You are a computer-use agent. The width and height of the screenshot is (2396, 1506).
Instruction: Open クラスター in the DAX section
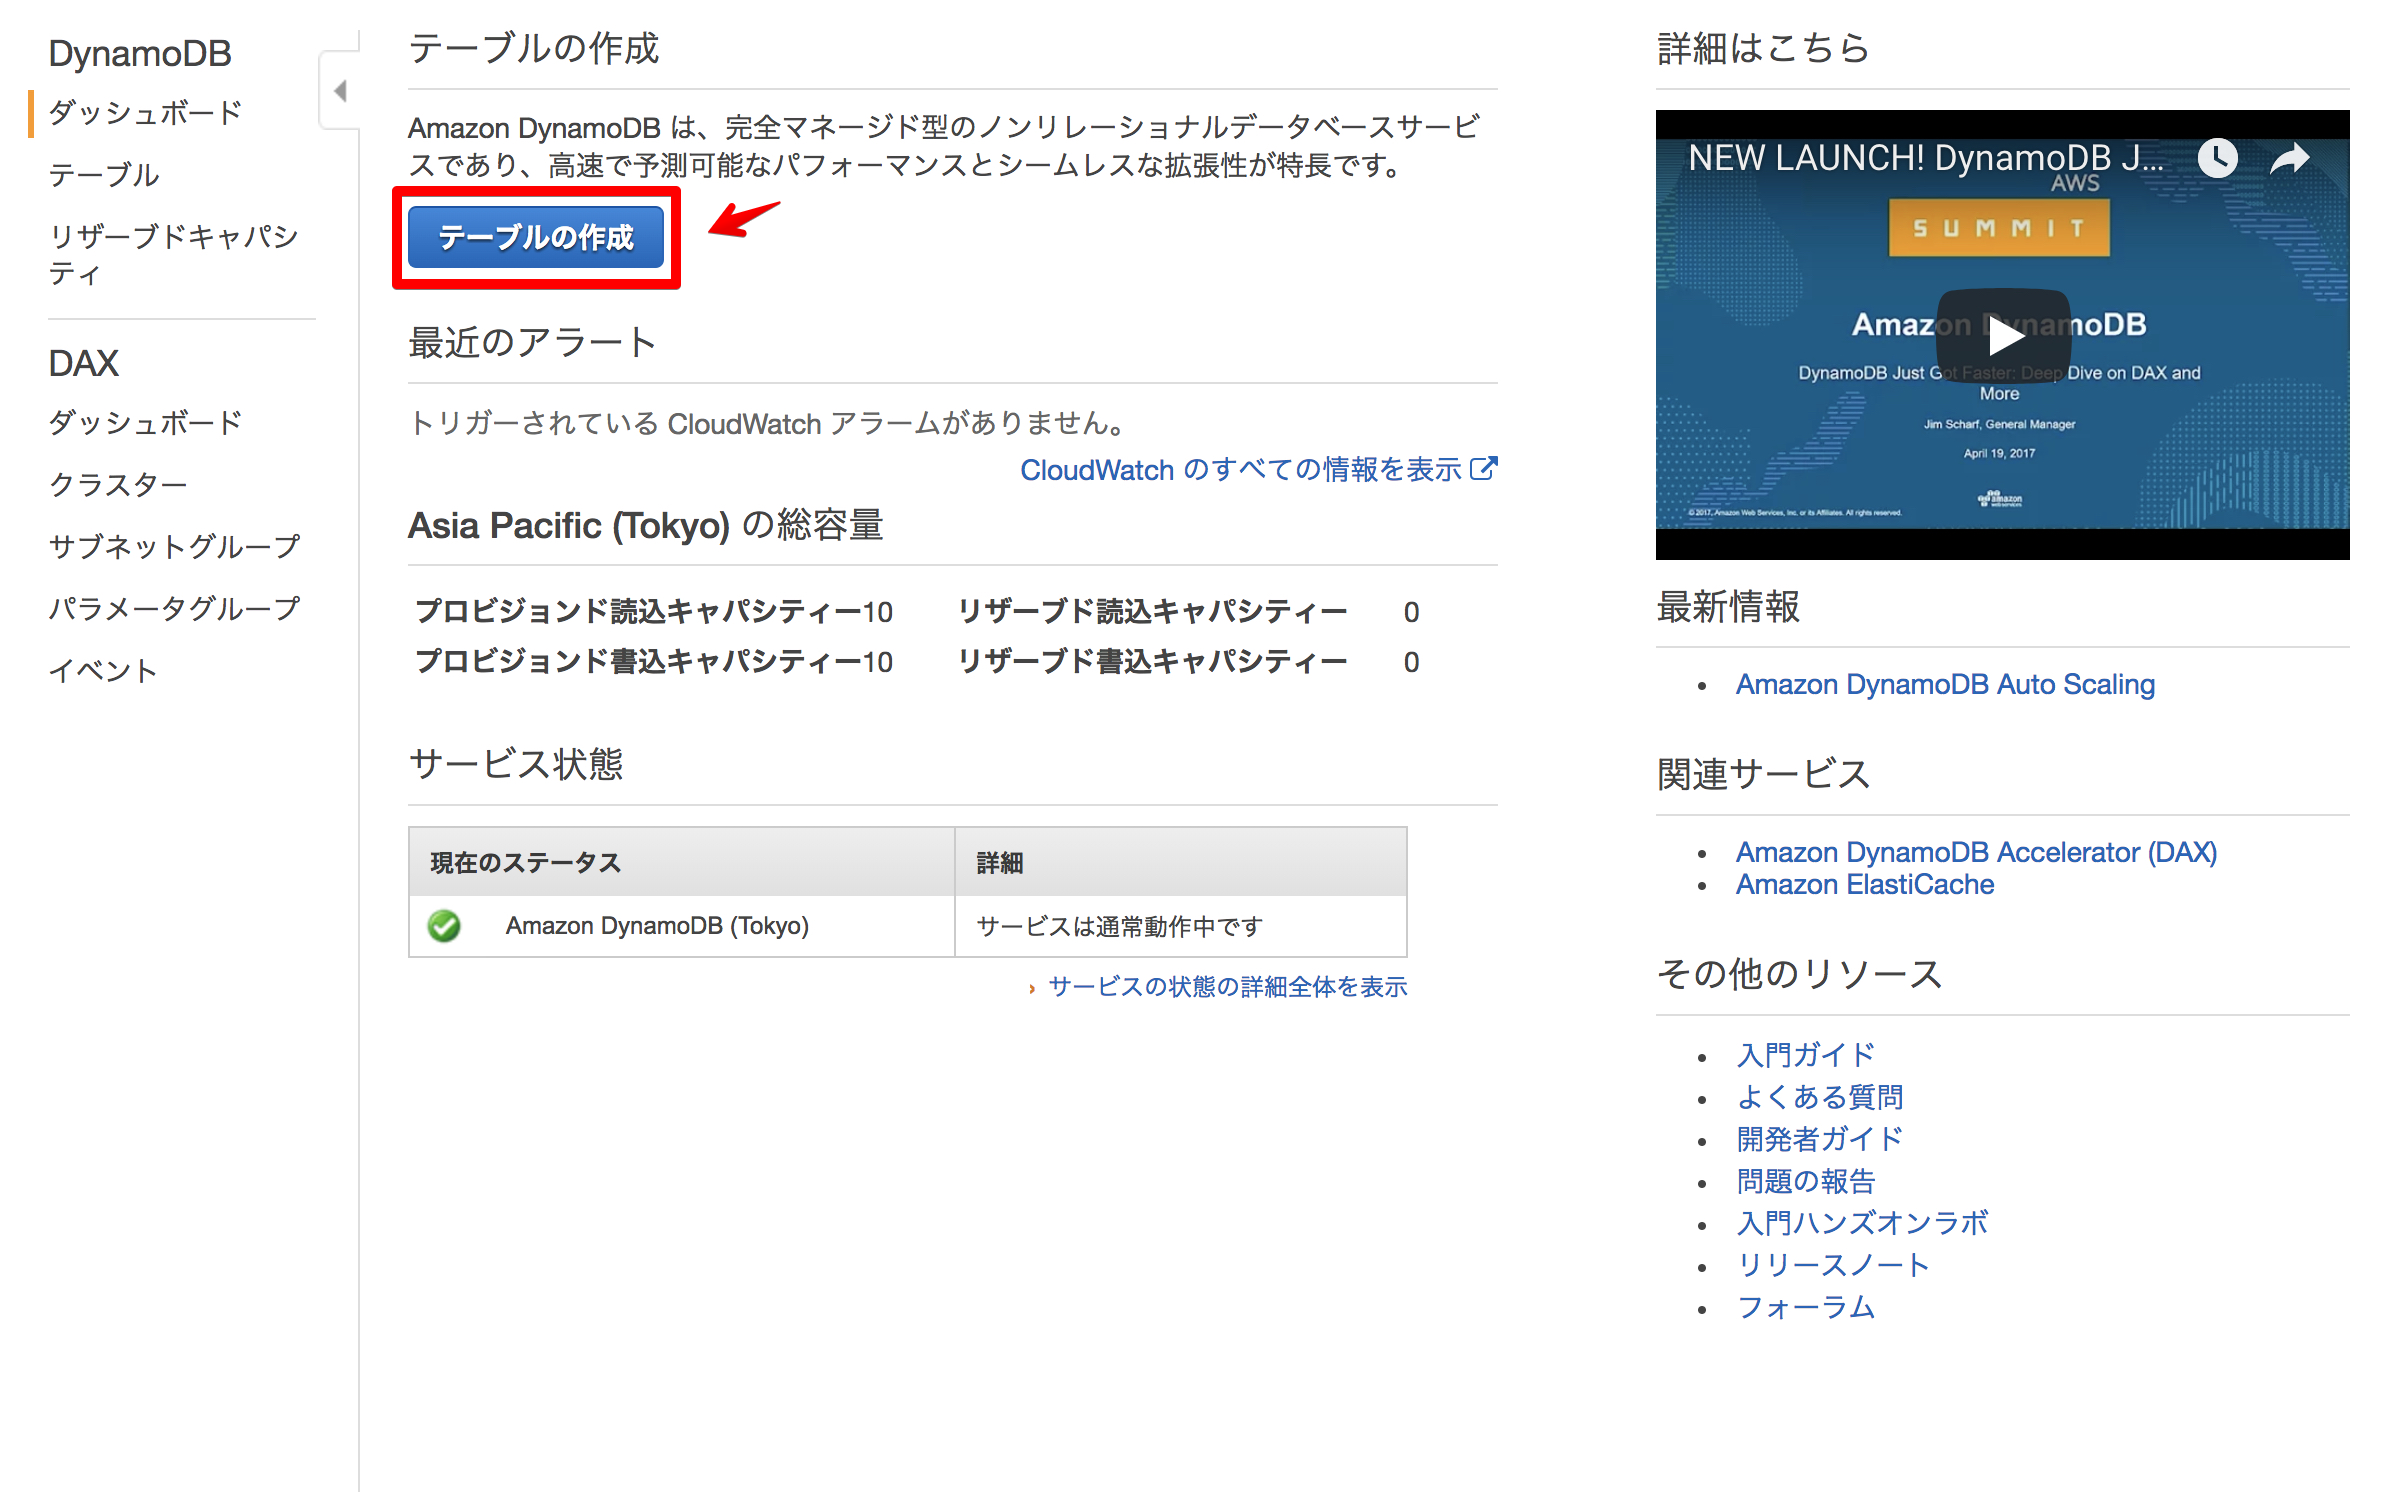coord(118,484)
